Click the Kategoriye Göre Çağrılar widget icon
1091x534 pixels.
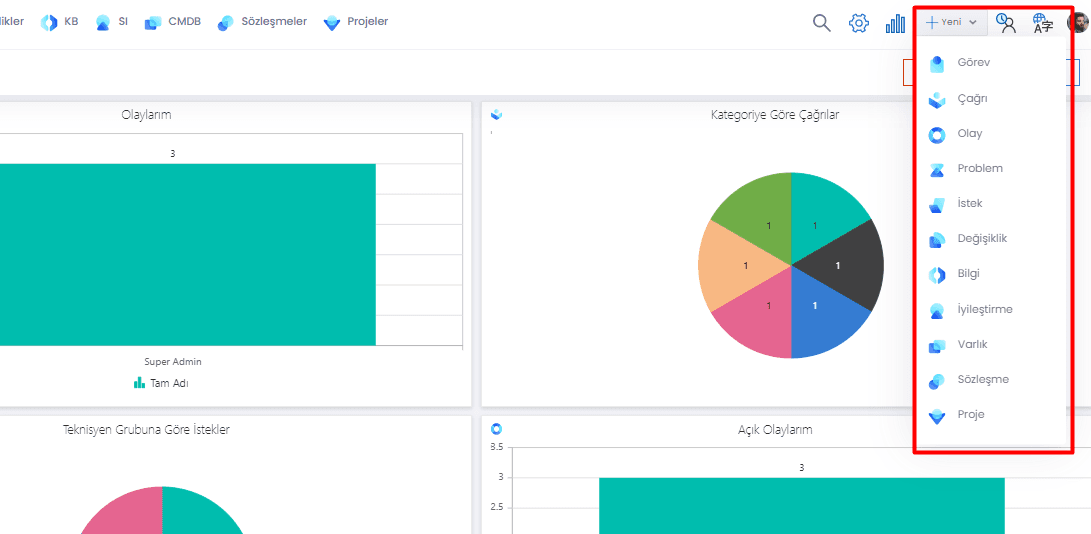496,114
